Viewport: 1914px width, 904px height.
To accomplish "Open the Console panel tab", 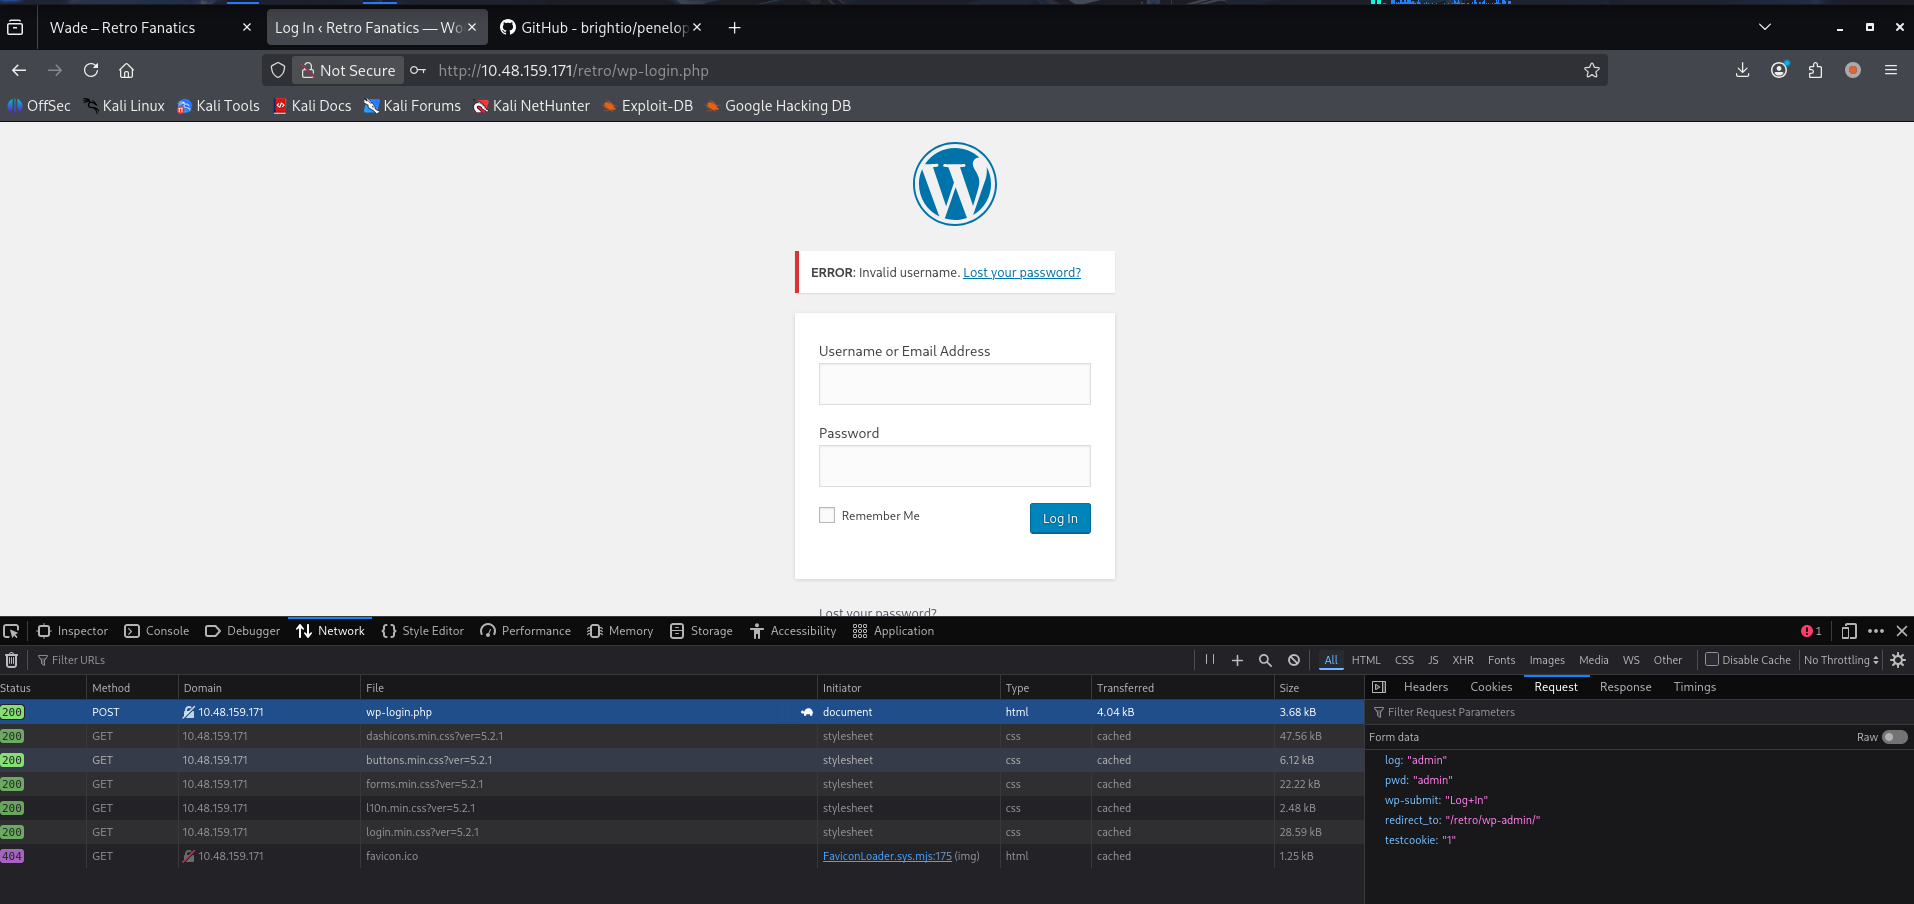I will [x=157, y=631].
